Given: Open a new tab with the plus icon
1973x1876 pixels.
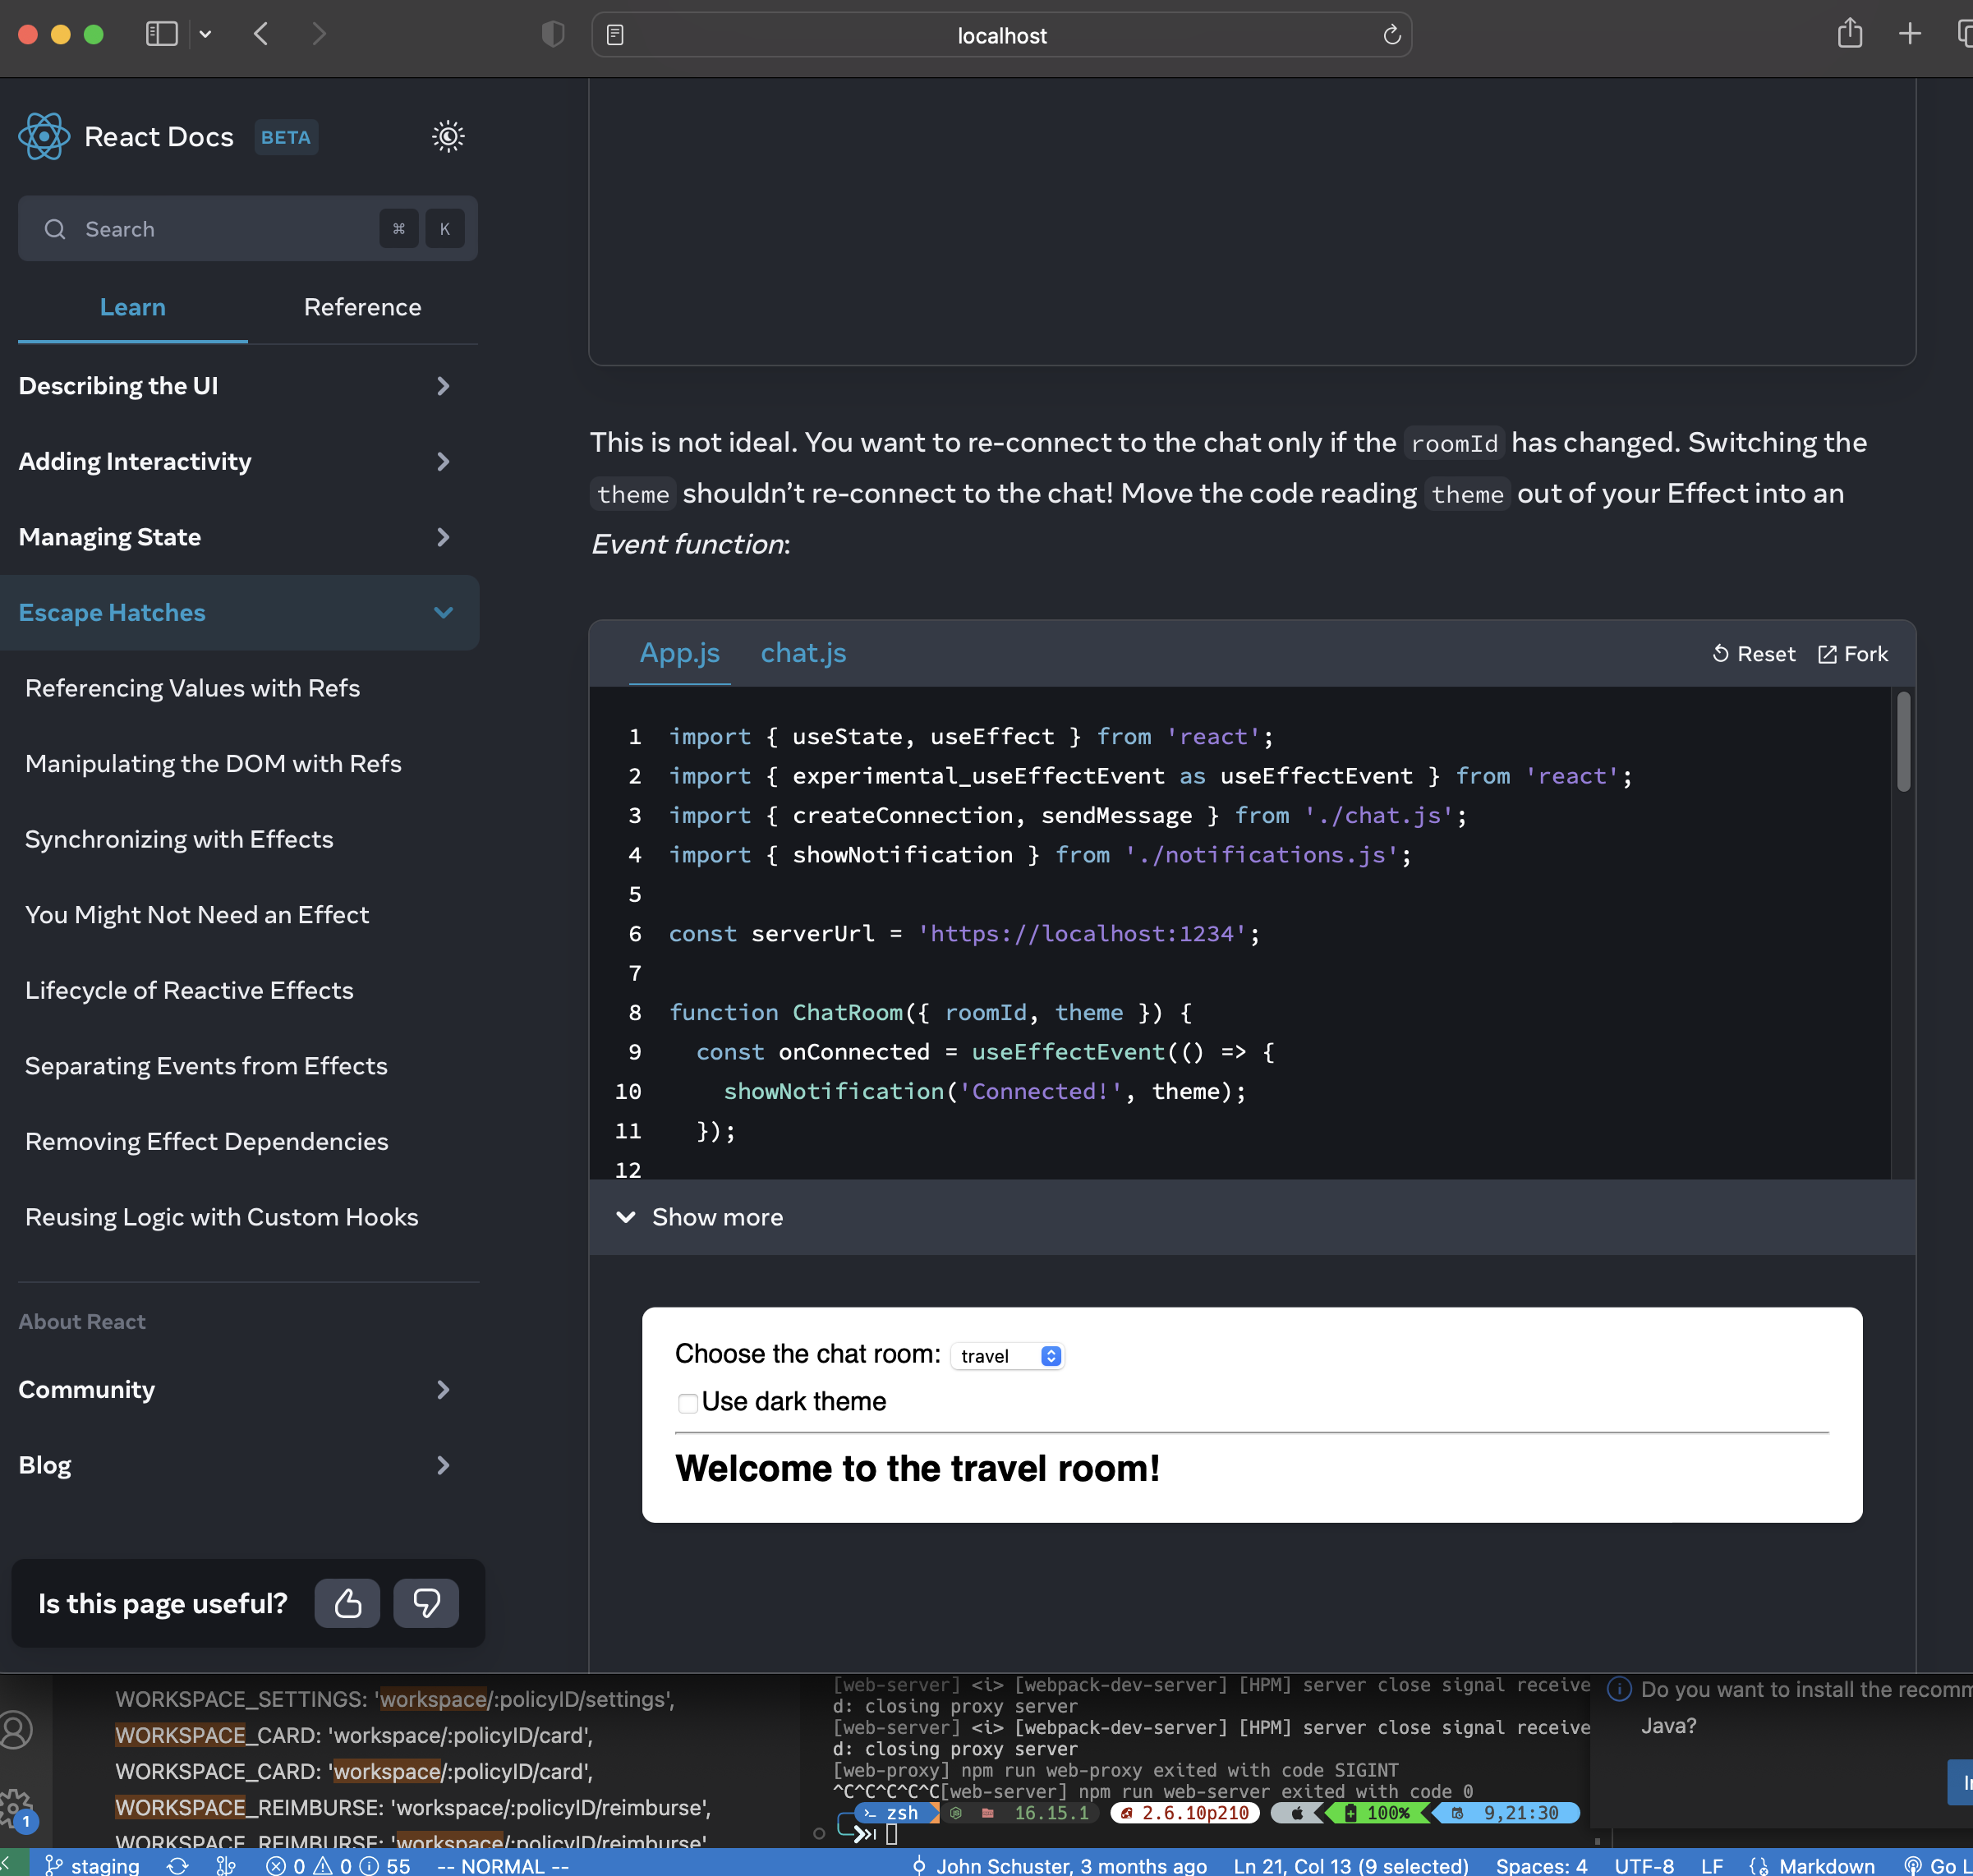Looking at the screenshot, I should [1909, 34].
